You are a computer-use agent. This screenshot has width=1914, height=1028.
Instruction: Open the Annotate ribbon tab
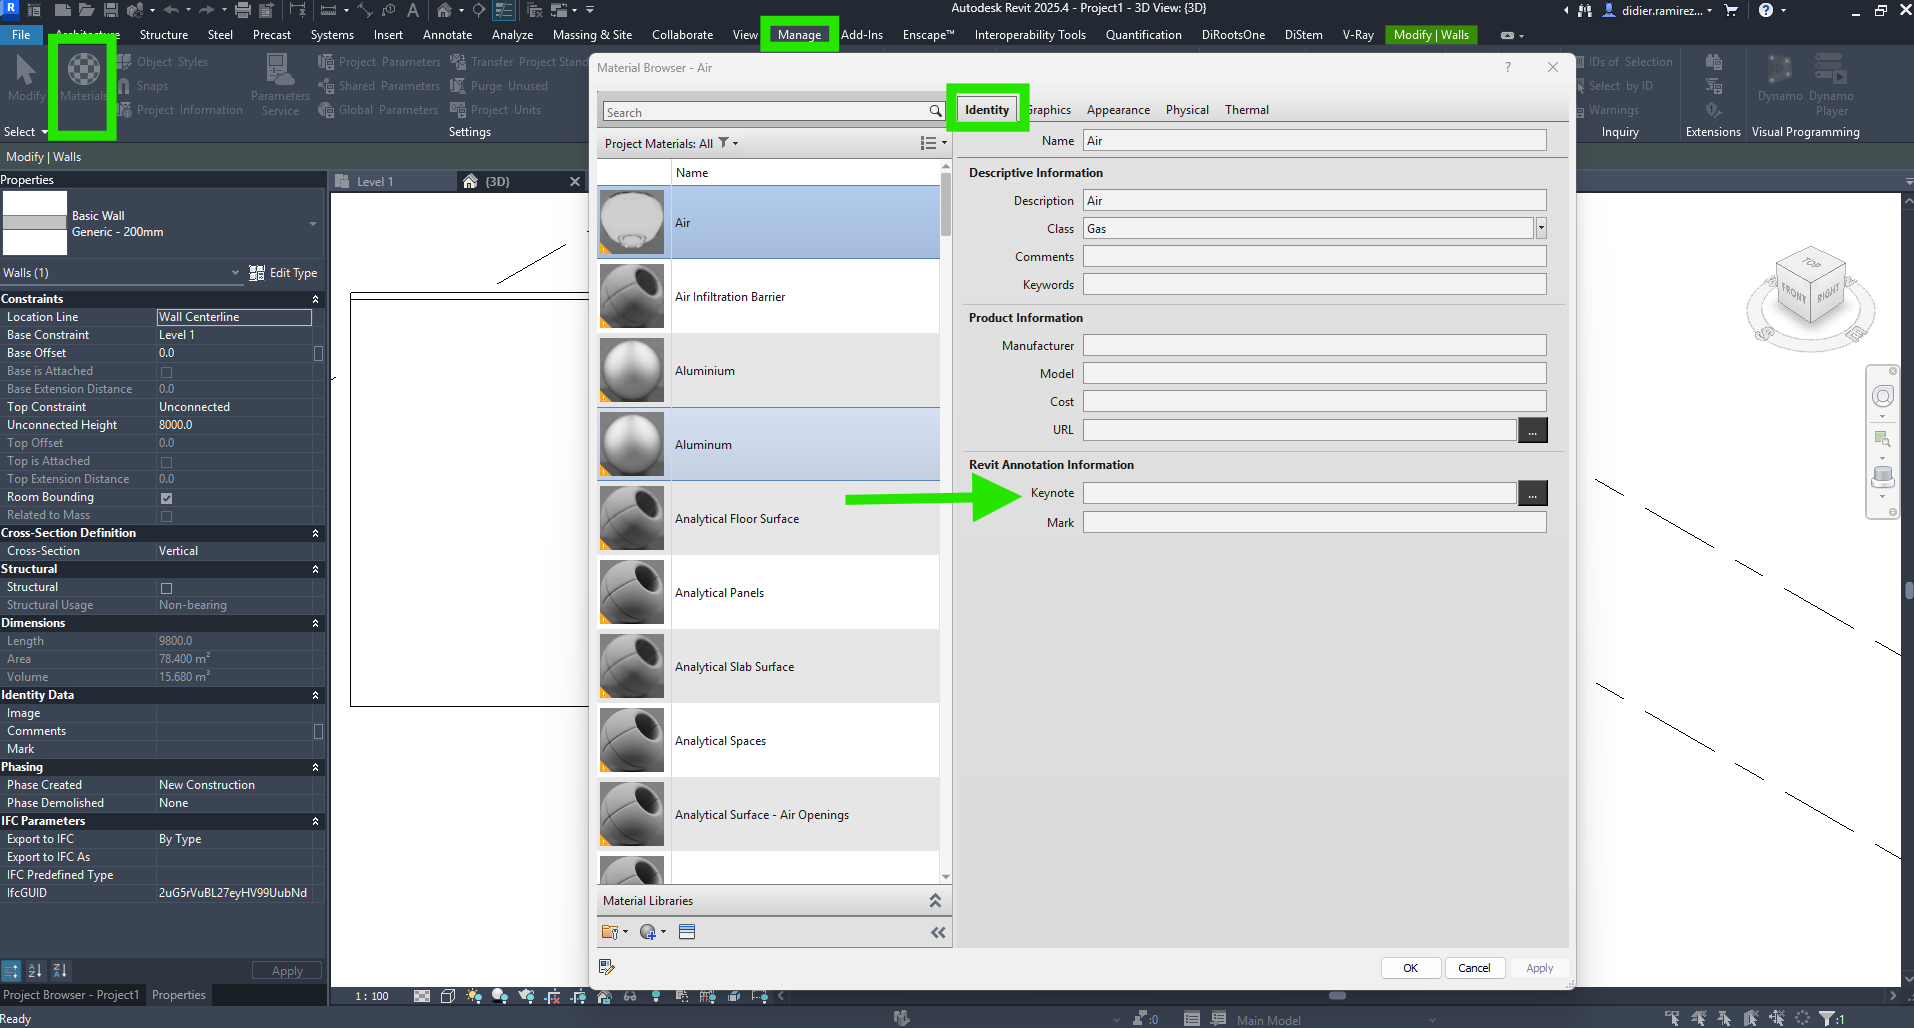pyautogui.click(x=447, y=35)
